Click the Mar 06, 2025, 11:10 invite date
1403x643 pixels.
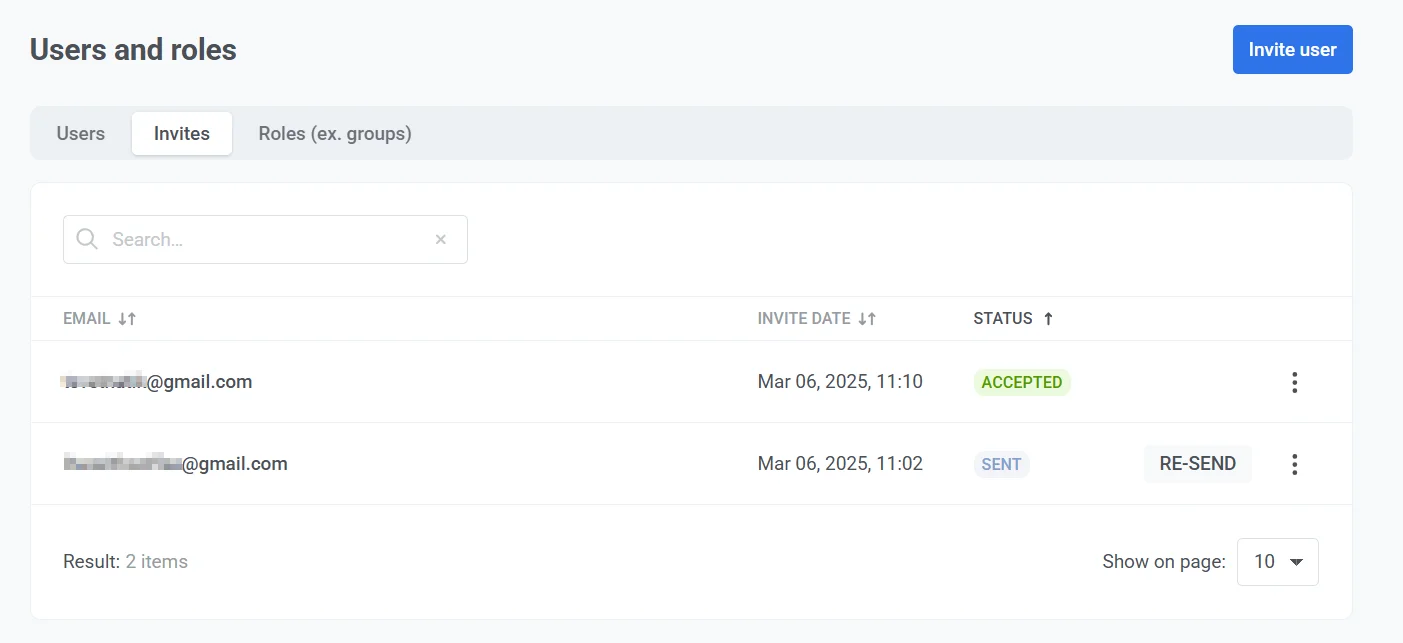840,382
